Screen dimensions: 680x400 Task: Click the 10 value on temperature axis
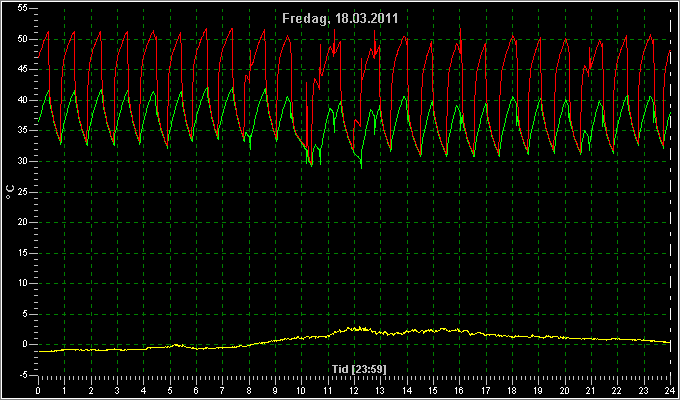(x=23, y=283)
